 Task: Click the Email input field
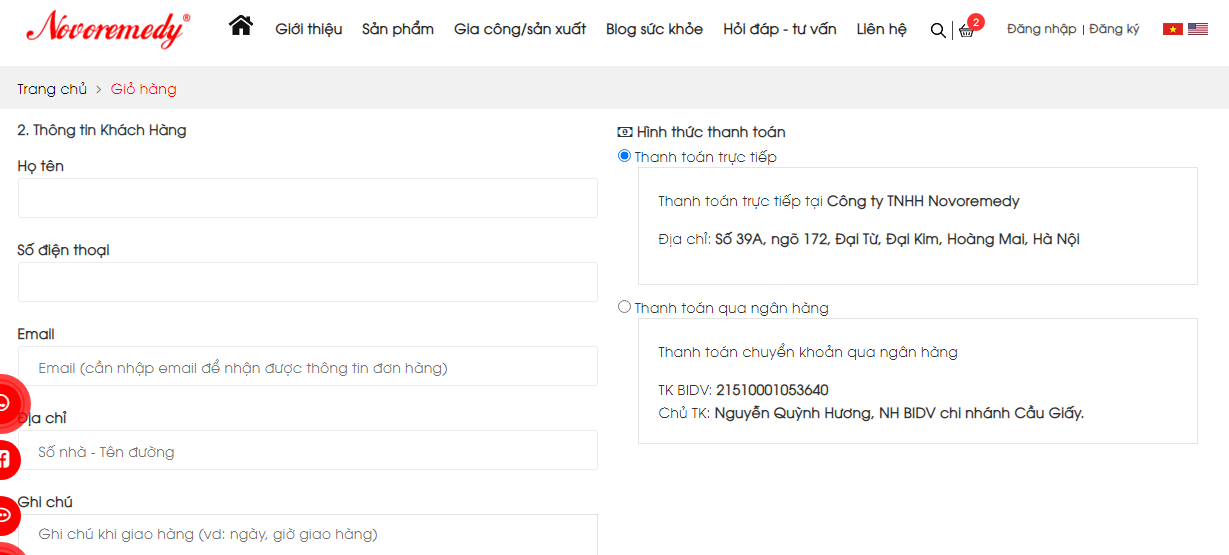pos(308,366)
